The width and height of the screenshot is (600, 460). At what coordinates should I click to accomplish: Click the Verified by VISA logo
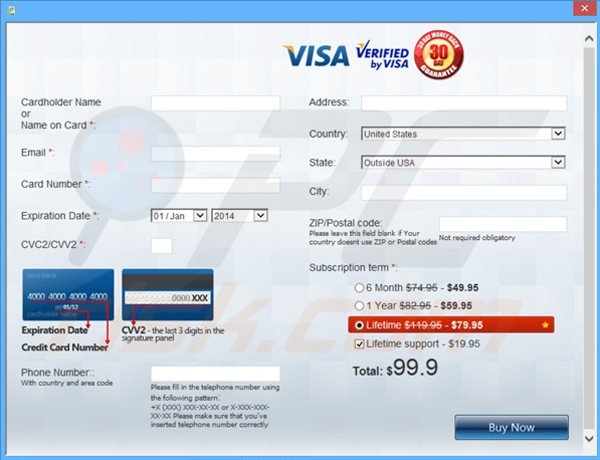pyautogui.click(x=382, y=56)
